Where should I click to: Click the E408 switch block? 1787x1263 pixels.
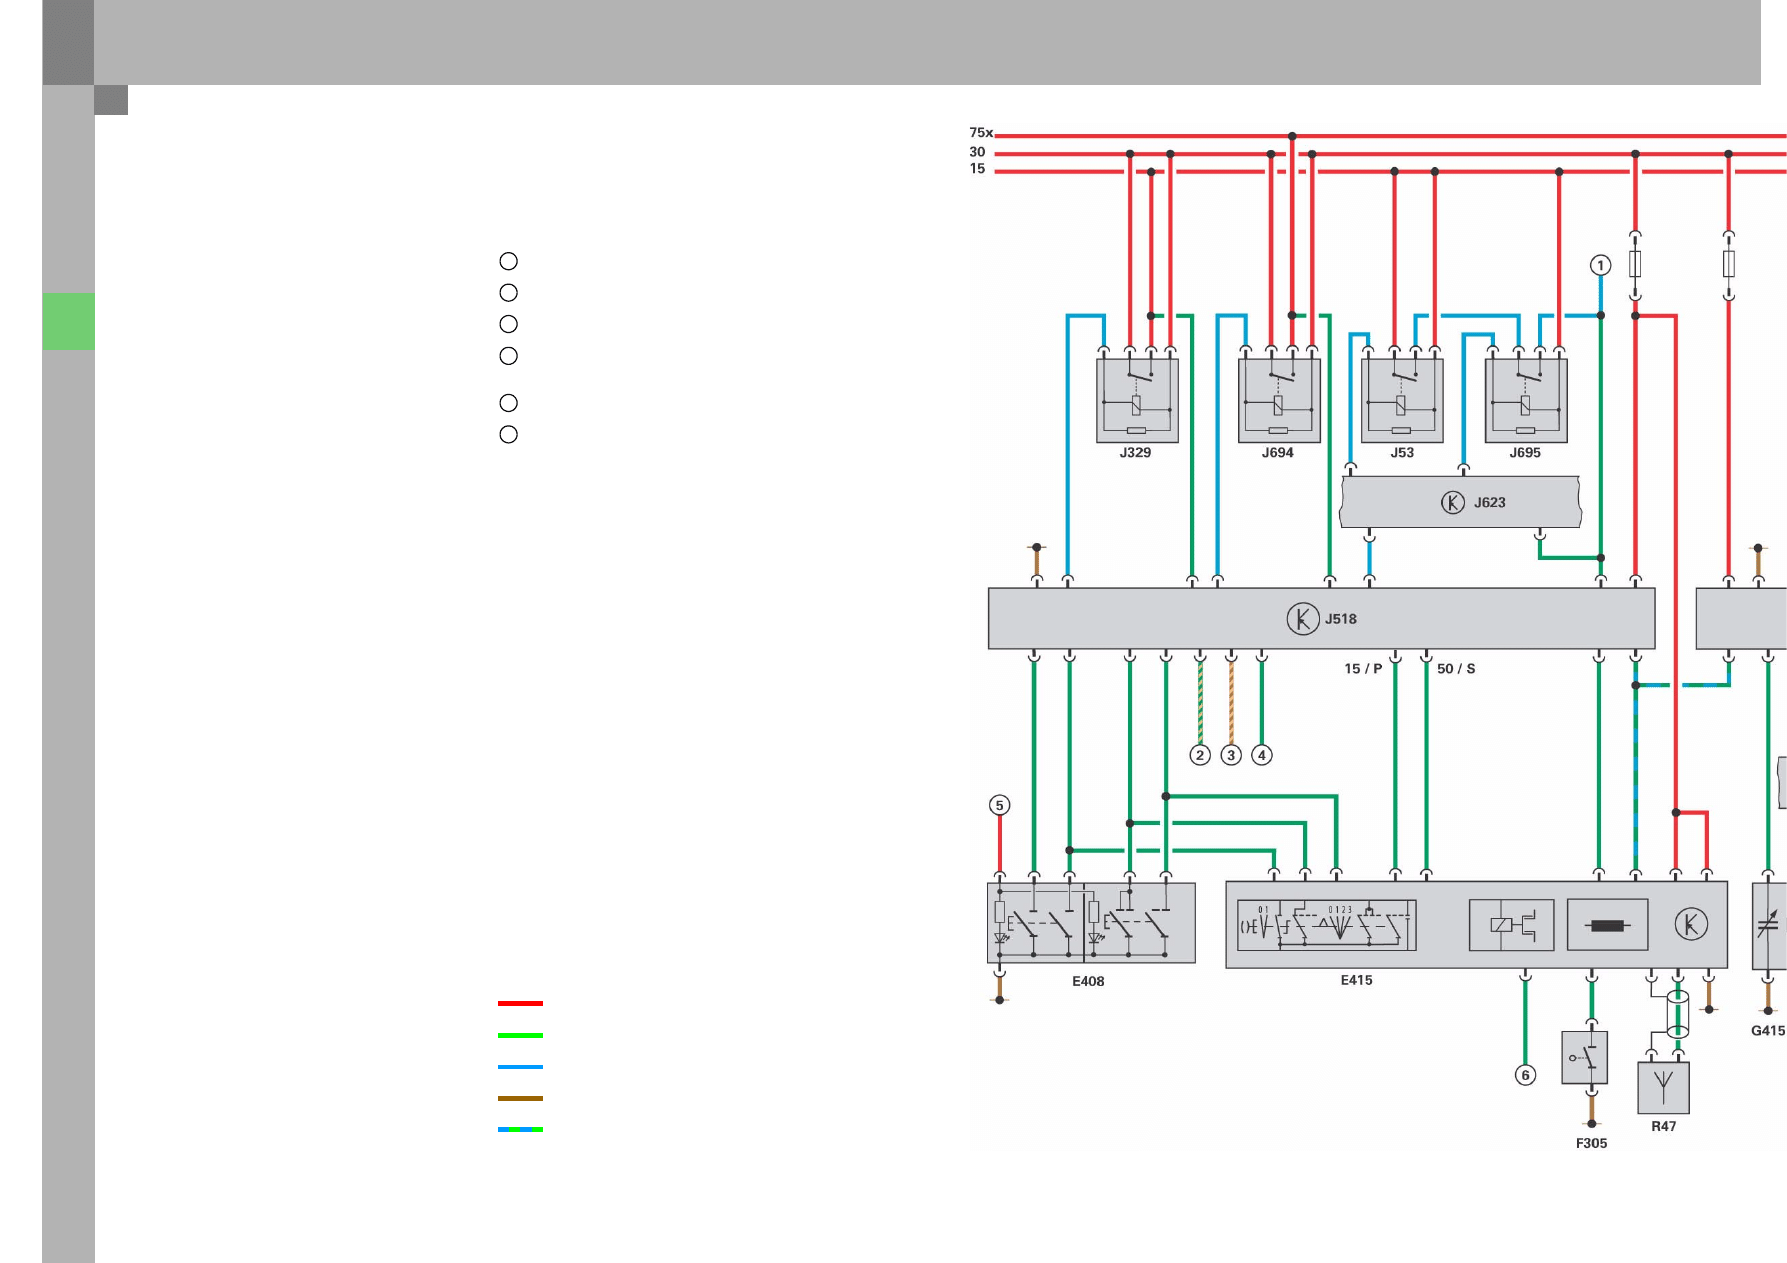click(x=1091, y=923)
